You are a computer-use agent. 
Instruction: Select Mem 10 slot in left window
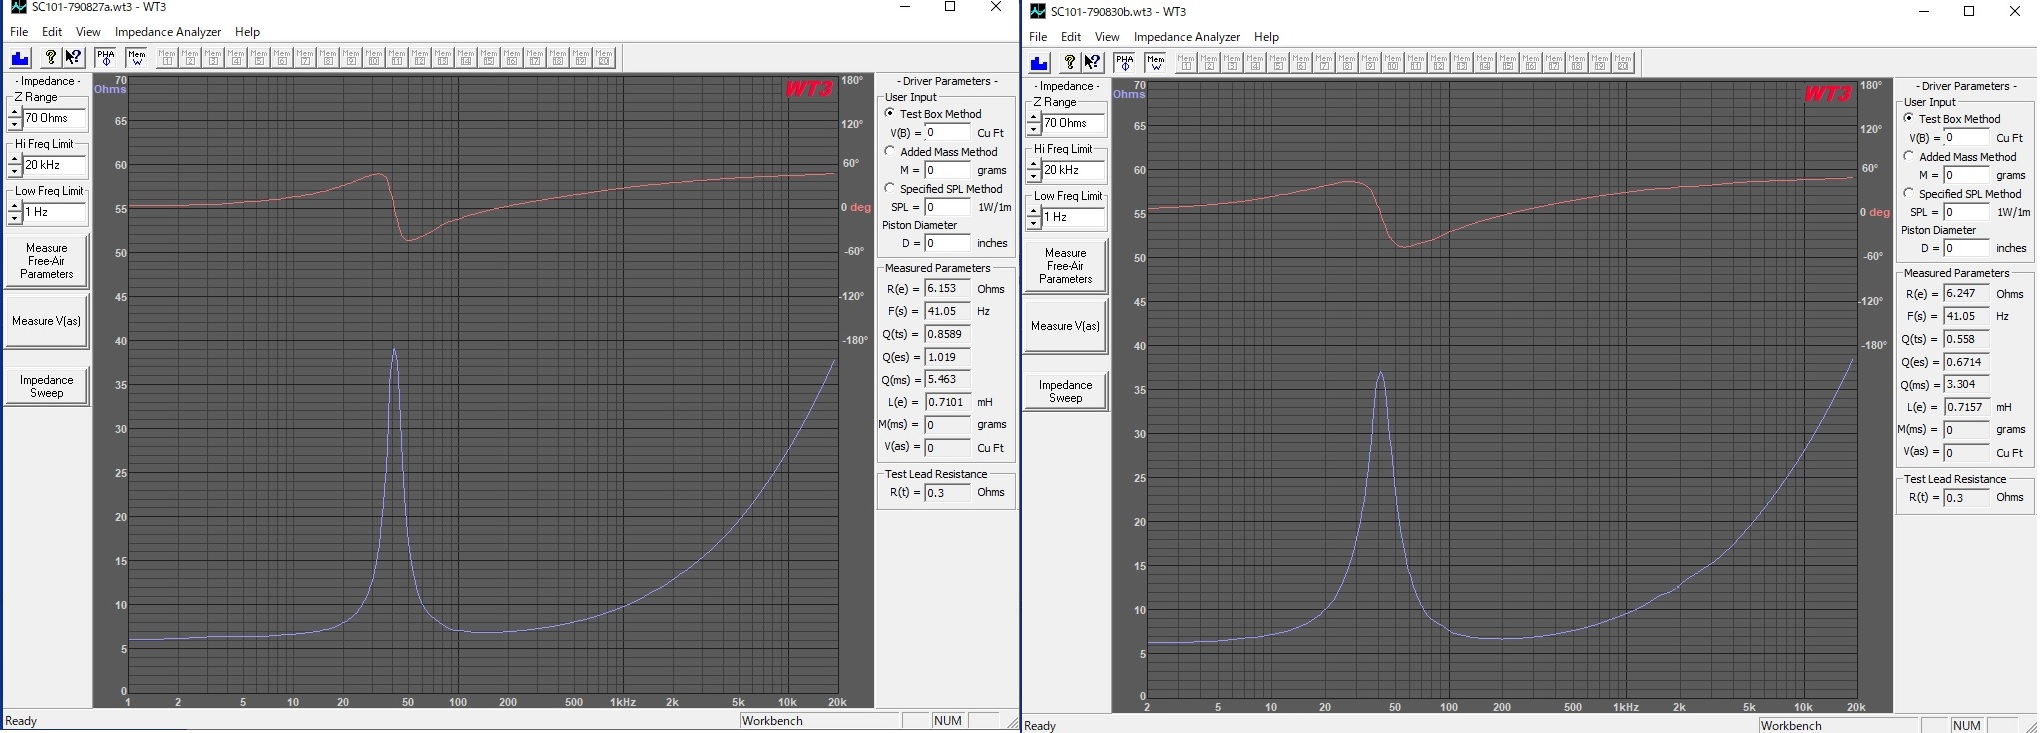coord(374,58)
